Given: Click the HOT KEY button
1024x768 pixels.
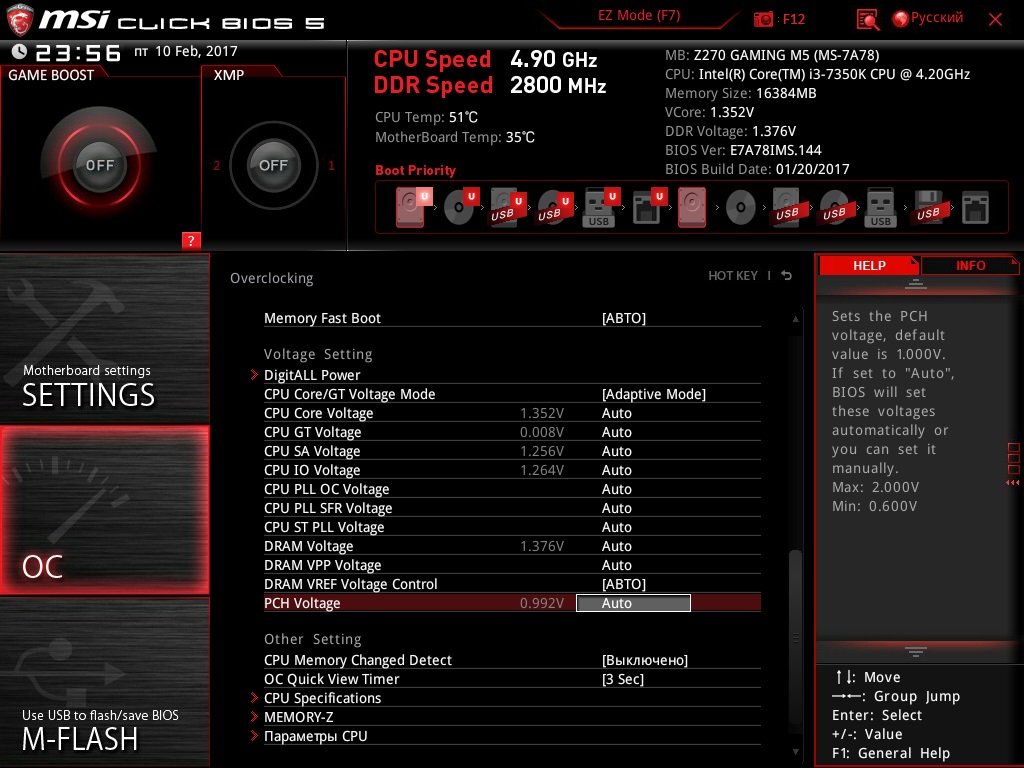Looking at the screenshot, I should [x=733, y=276].
